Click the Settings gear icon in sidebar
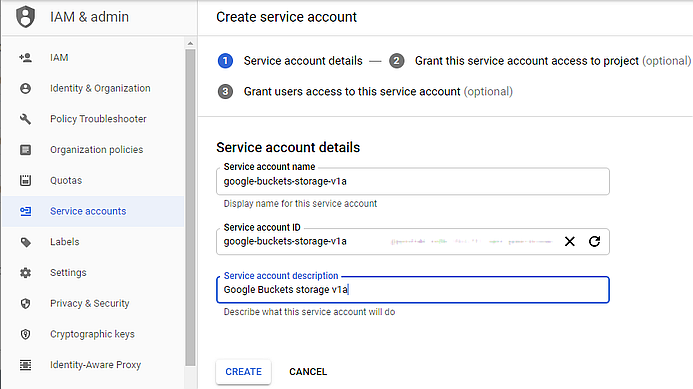This screenshot has width=693, height=389. click(26, 273)
